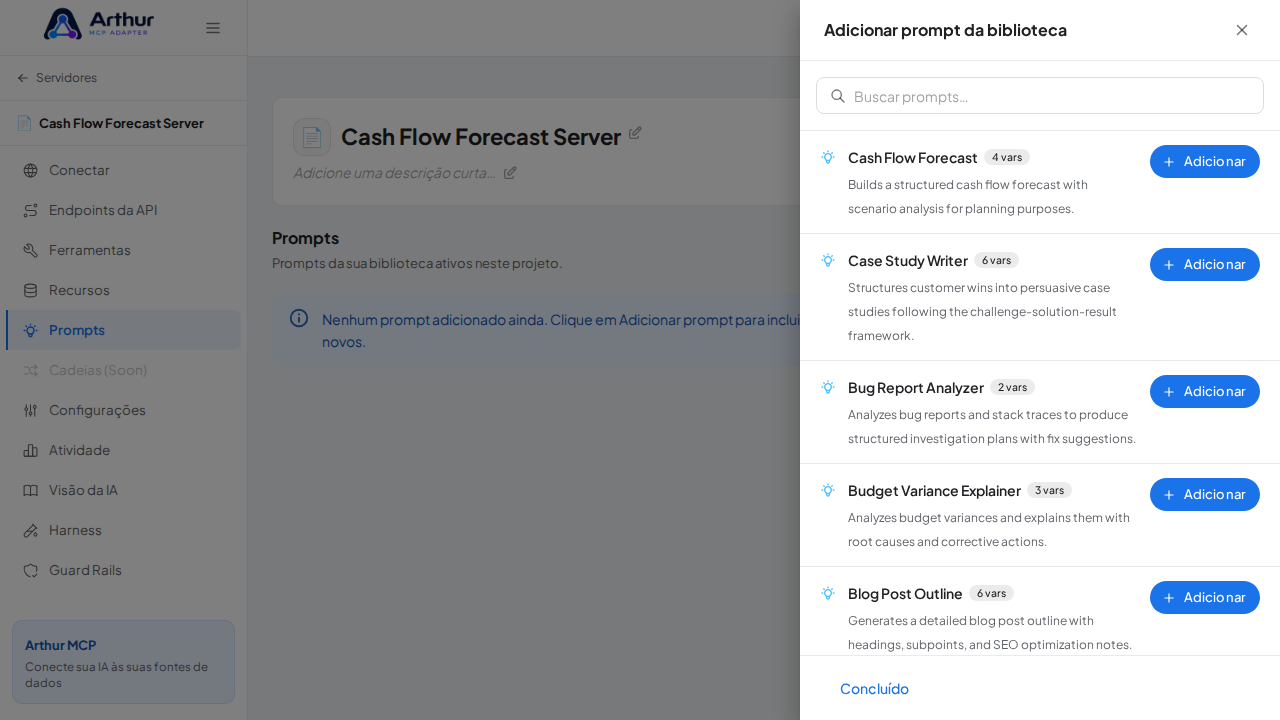
Task: Click the Case Study Writer prompt title
Action: tap(908, 260)
